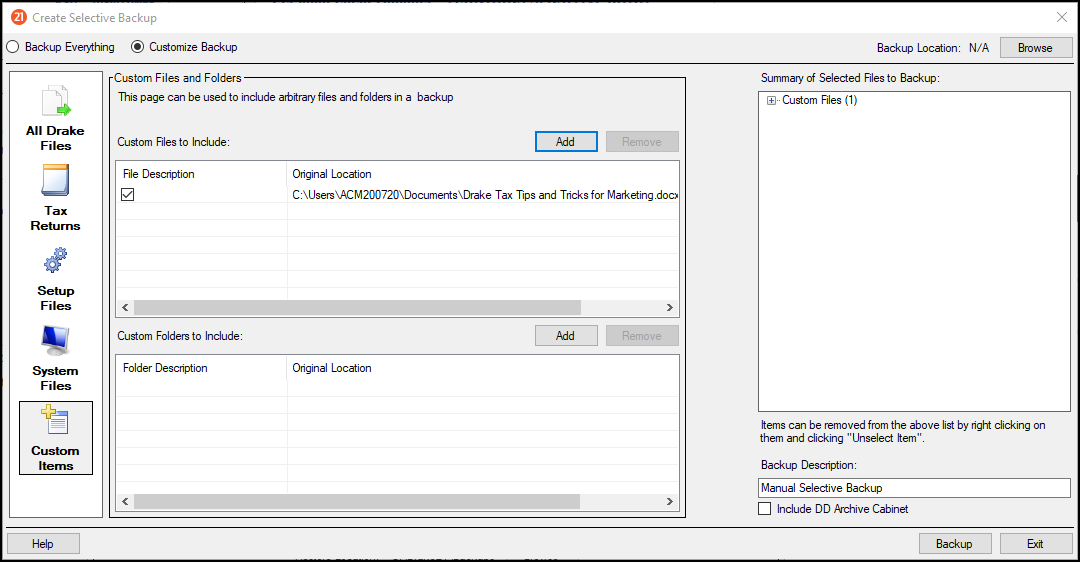Click folders list Original Location column header
The width and height of the screenshot is (1080, 562).
coord(483,368)
